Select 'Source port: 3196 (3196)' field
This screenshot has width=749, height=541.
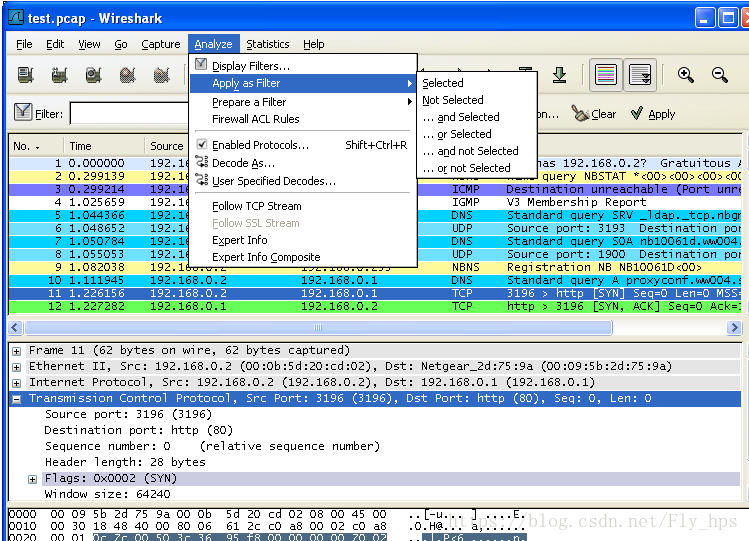pos(128,414)
